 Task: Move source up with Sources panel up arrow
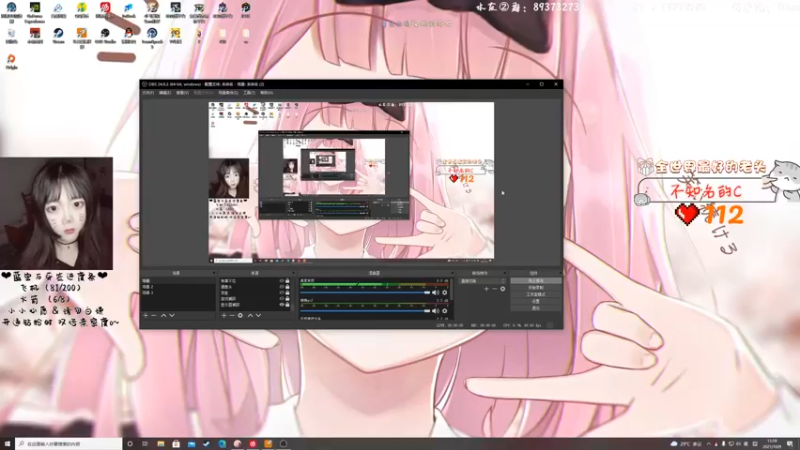tap(250, 315)
